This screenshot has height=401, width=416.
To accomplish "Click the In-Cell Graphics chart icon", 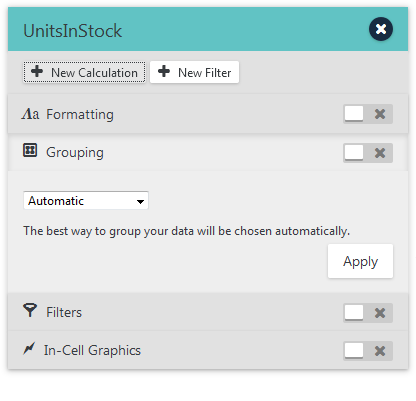I will point(29,349).
